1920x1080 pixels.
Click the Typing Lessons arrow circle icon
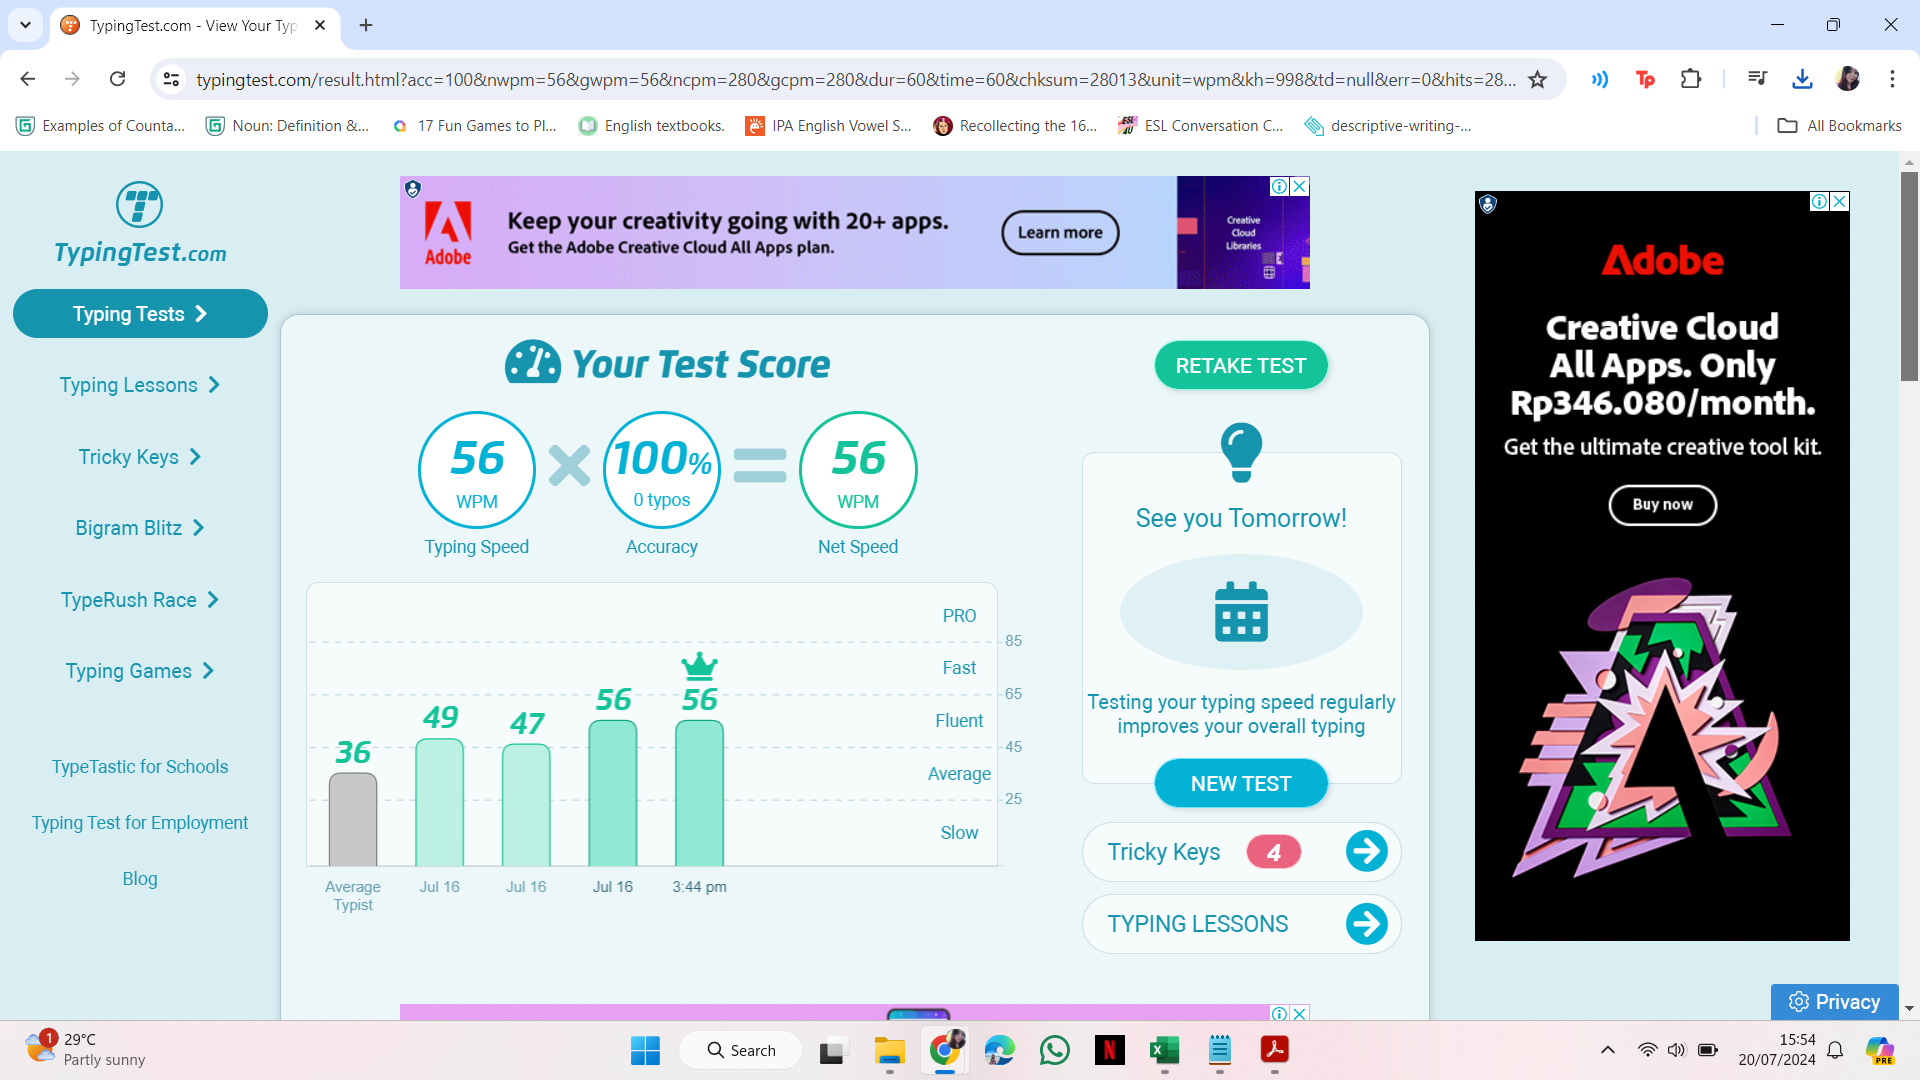1366,924
